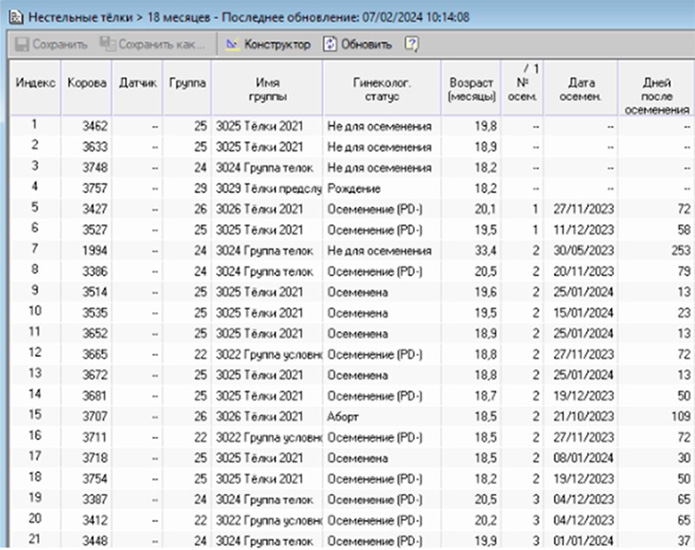
Task: Open the help question mark icon
Action: coord(411,44)
